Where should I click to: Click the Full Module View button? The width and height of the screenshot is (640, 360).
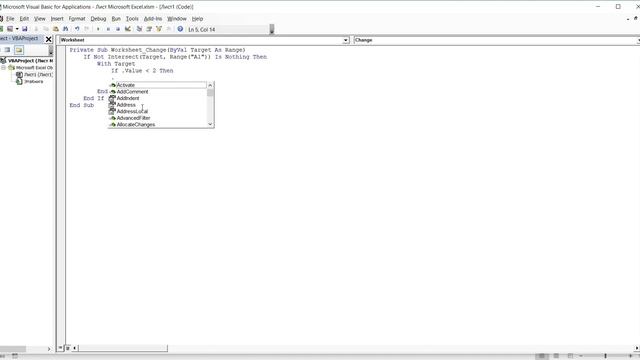tap(68, 348)
